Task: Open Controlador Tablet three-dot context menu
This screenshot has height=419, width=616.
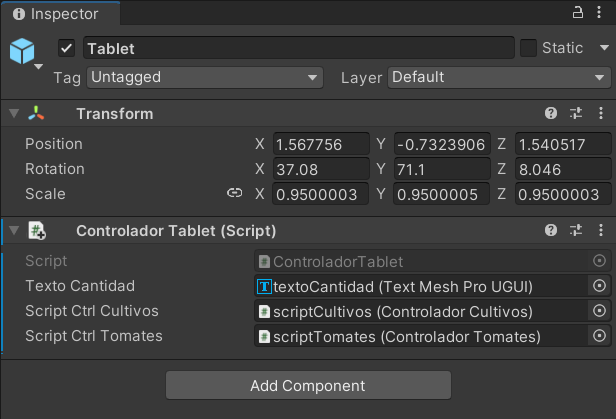Action: [601, 230]
